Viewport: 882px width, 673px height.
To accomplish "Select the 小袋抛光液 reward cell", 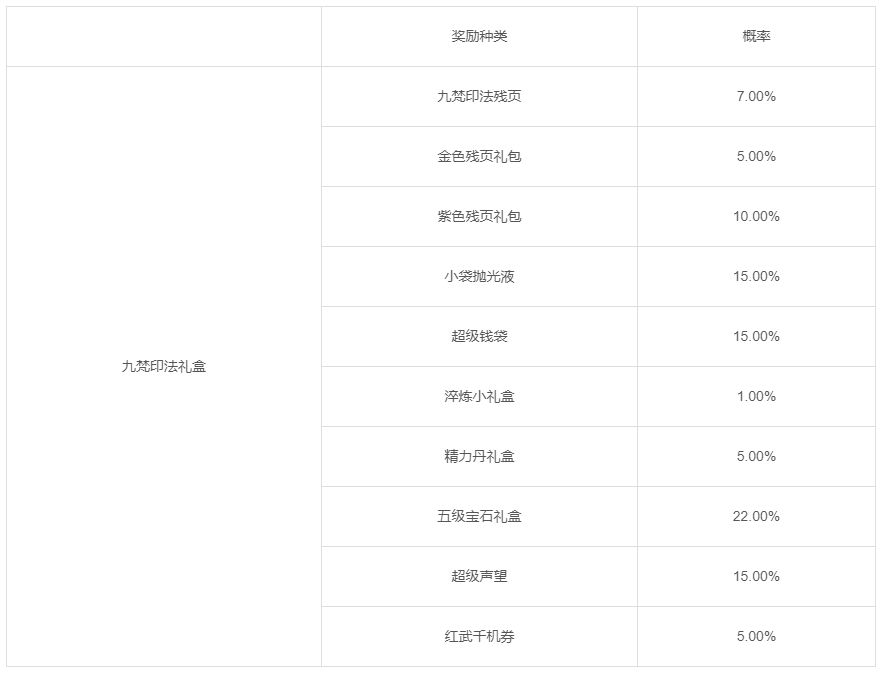I will 479,277.
